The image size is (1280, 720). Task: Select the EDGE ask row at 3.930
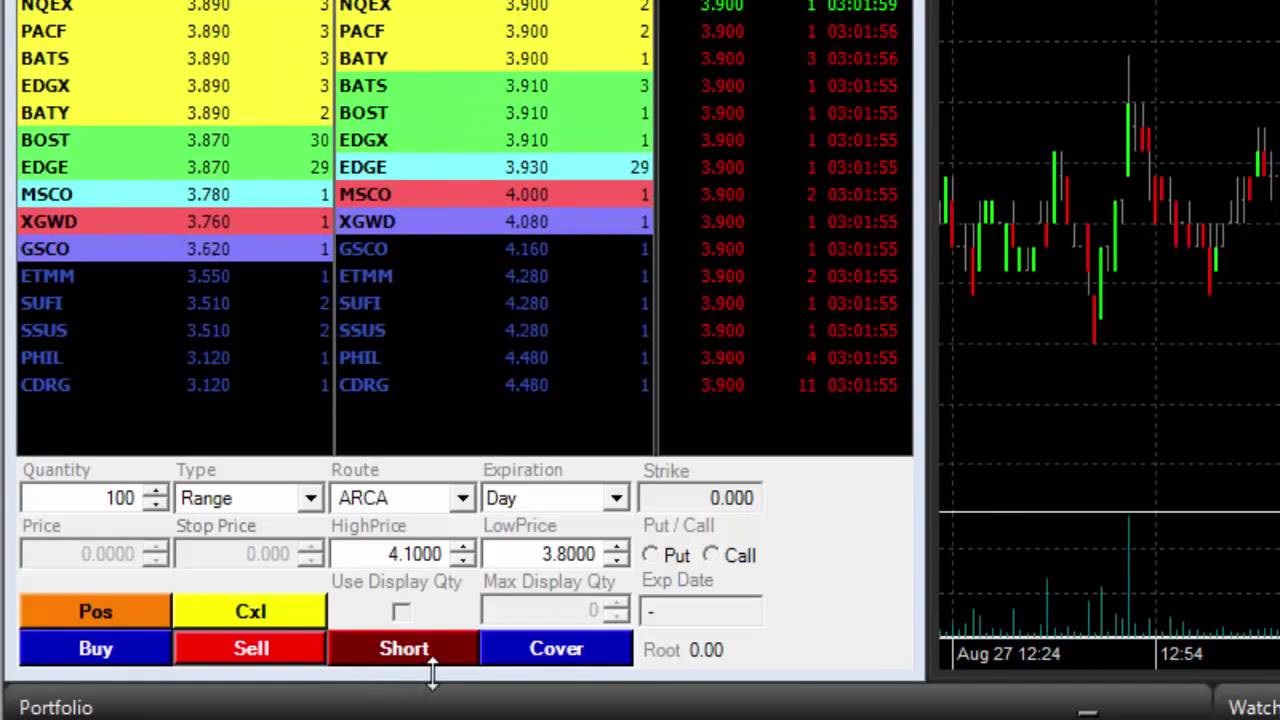495,167
